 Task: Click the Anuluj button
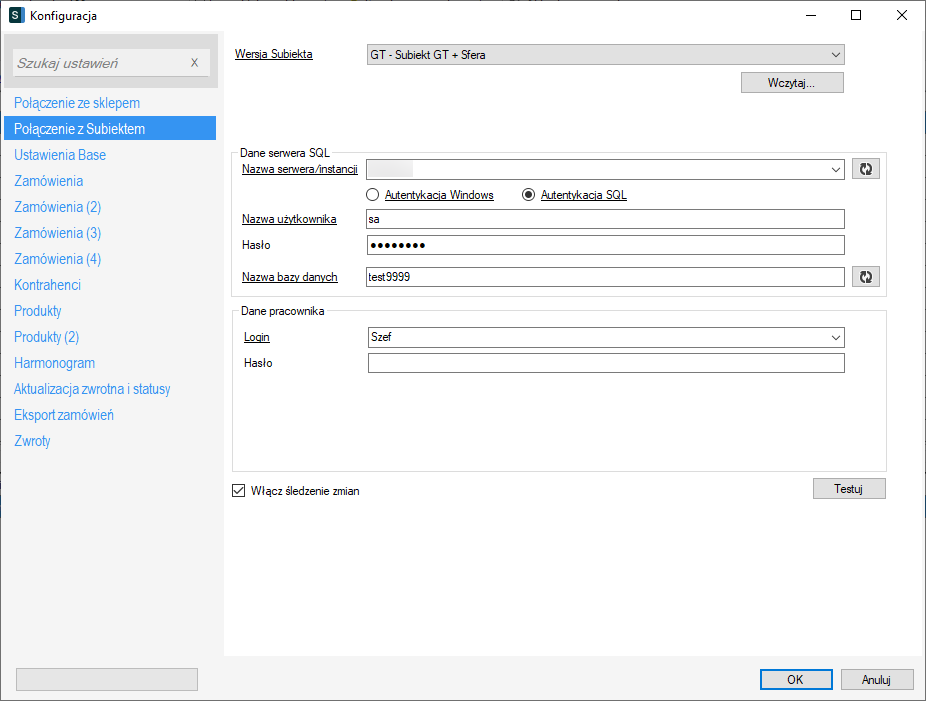[876, 680]
